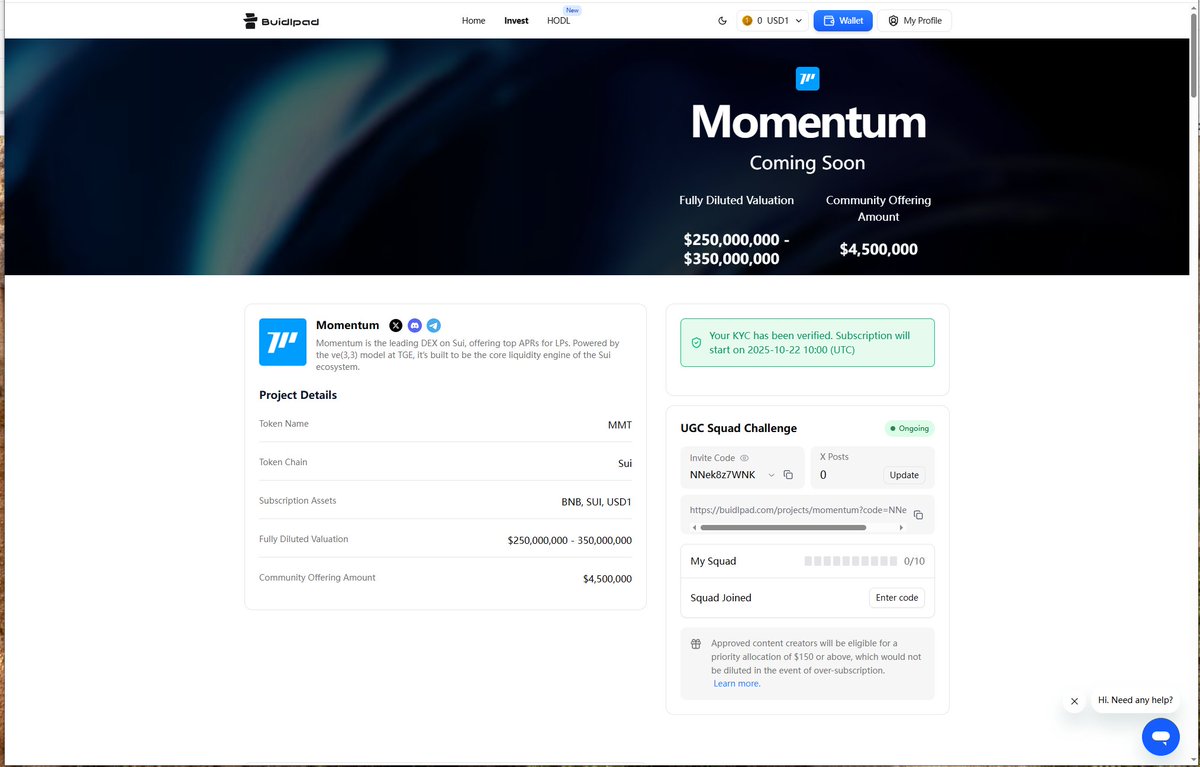The width and height of the screenshot is (1200, 767).
Task: Click the 0/10 squad count
Action: coord(914,561)
